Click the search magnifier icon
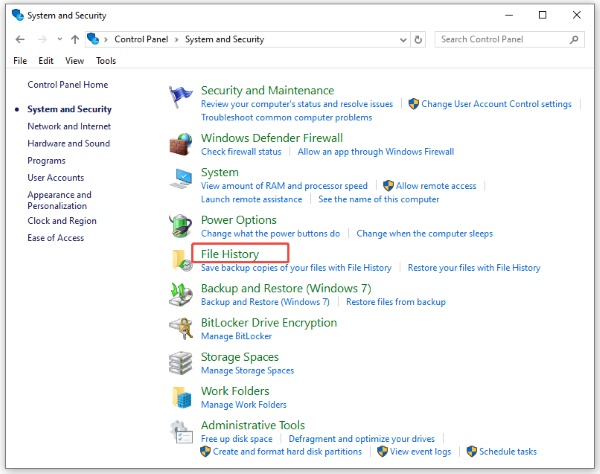 [x=574, y=39]
